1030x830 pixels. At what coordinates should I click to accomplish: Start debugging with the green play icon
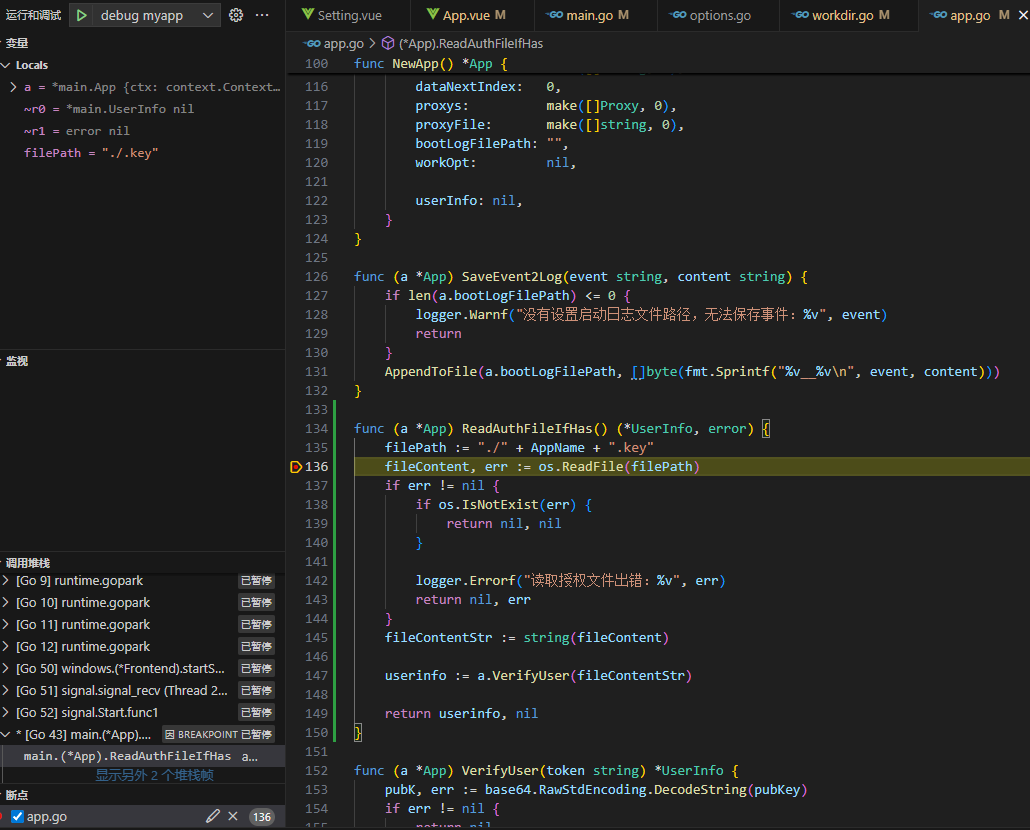pyautogui.click(x=82, y=15)
